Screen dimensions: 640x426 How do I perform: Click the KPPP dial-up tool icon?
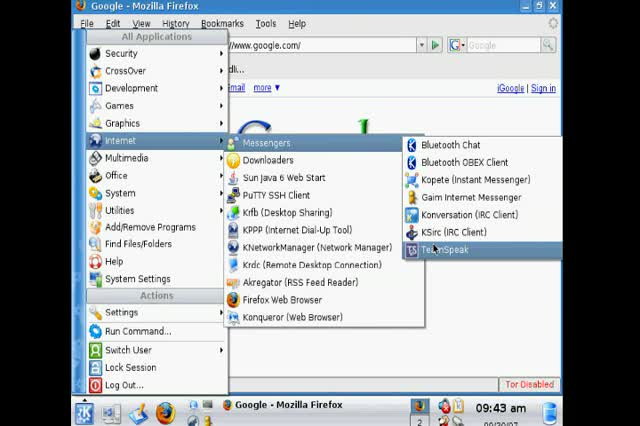coord(233,230)
